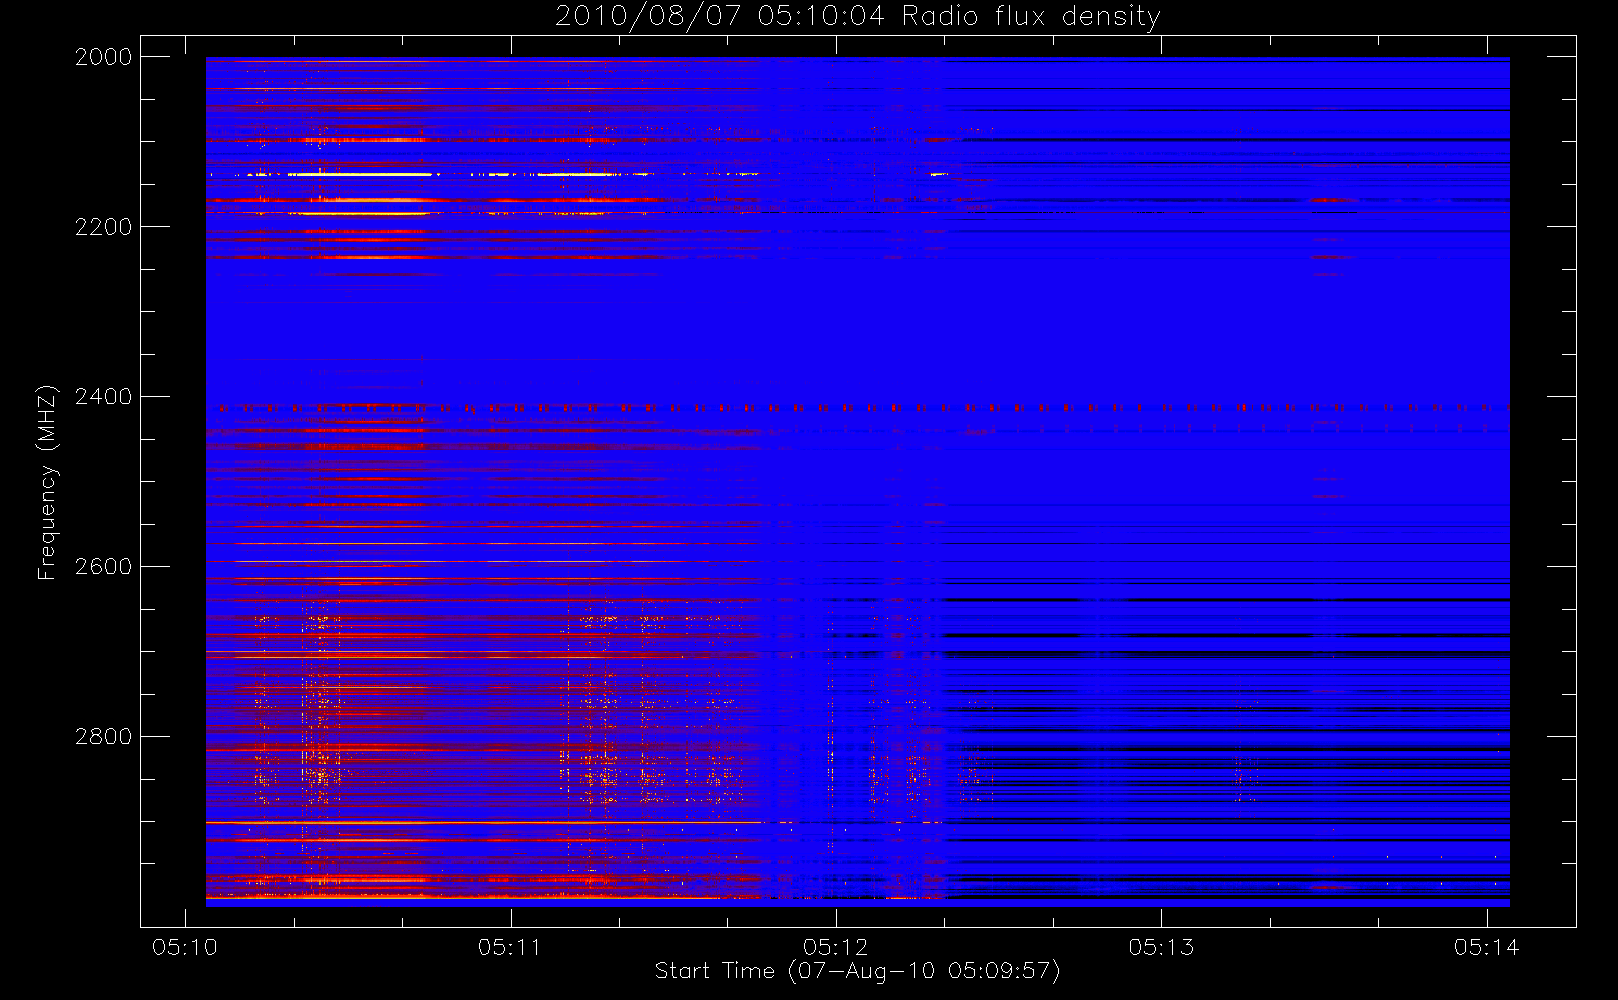Viewport: 1618px width, 1000px height.
Task: Click the "Frequency (MHZ)" axis label
Action: pos(46,482)
